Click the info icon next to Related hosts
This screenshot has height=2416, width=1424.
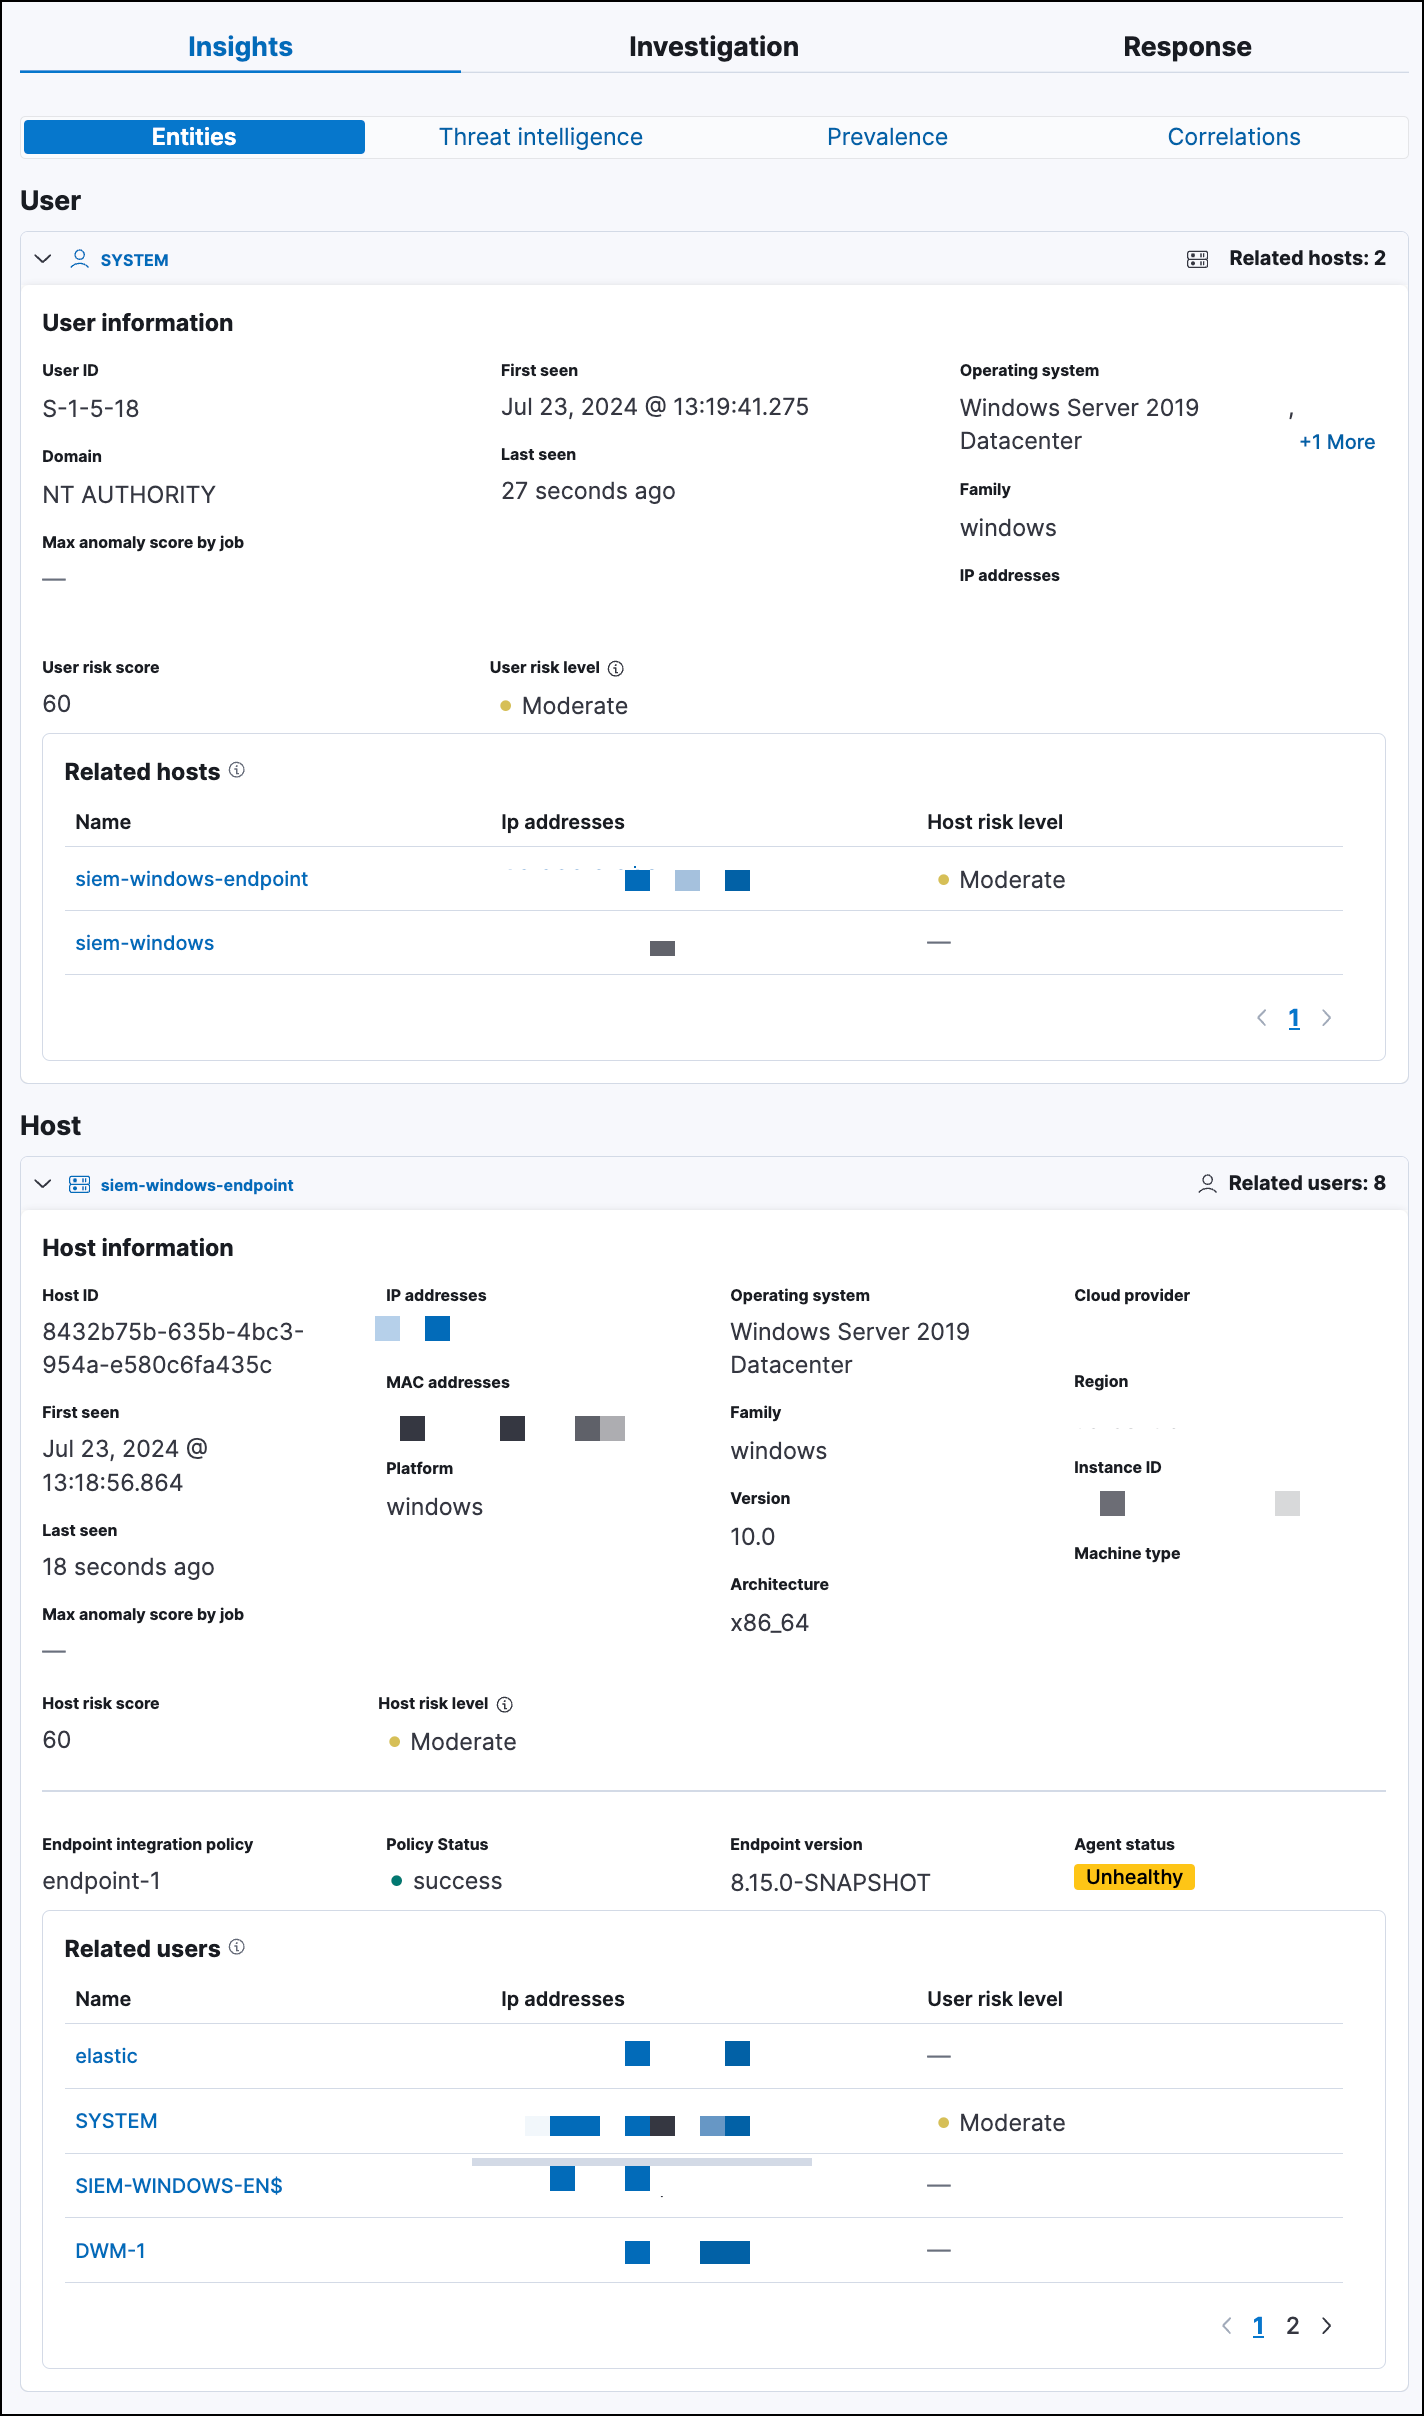[237, 770]
